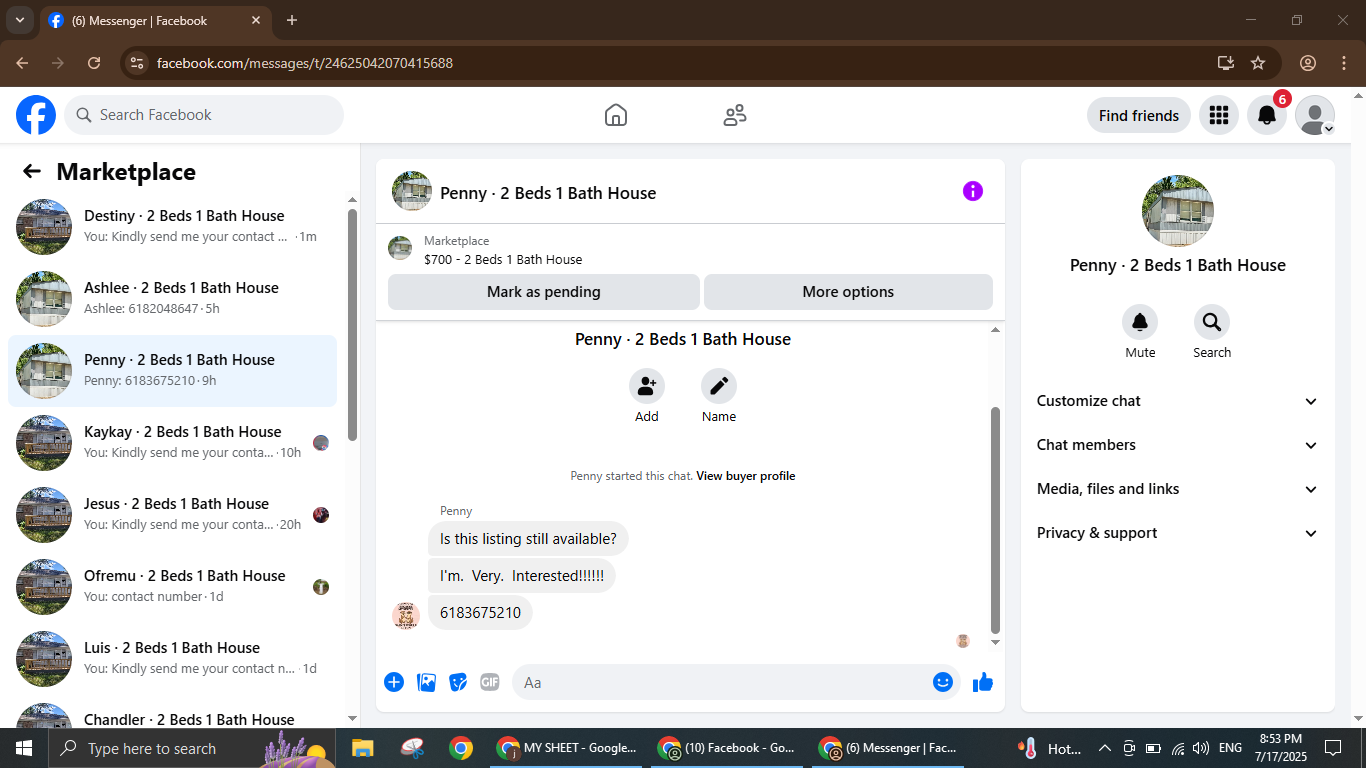The image size is (1366, 768).
Task: Click More options button
Action: point(848,292)
